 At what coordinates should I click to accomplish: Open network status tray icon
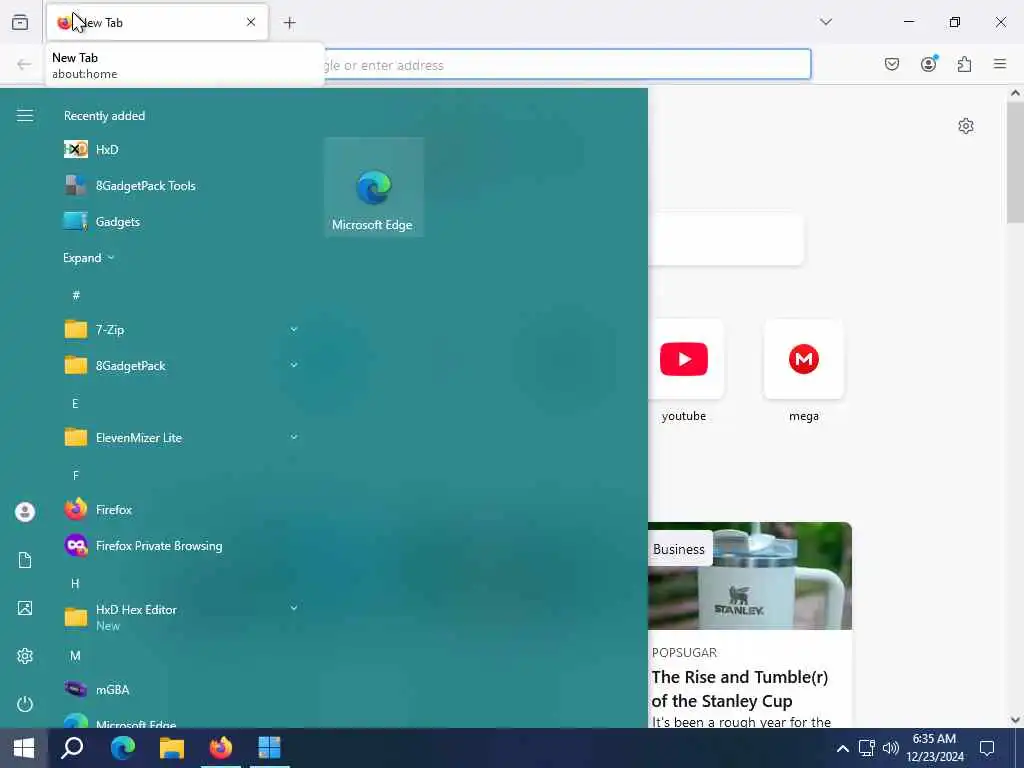click(x=867, y=748)
